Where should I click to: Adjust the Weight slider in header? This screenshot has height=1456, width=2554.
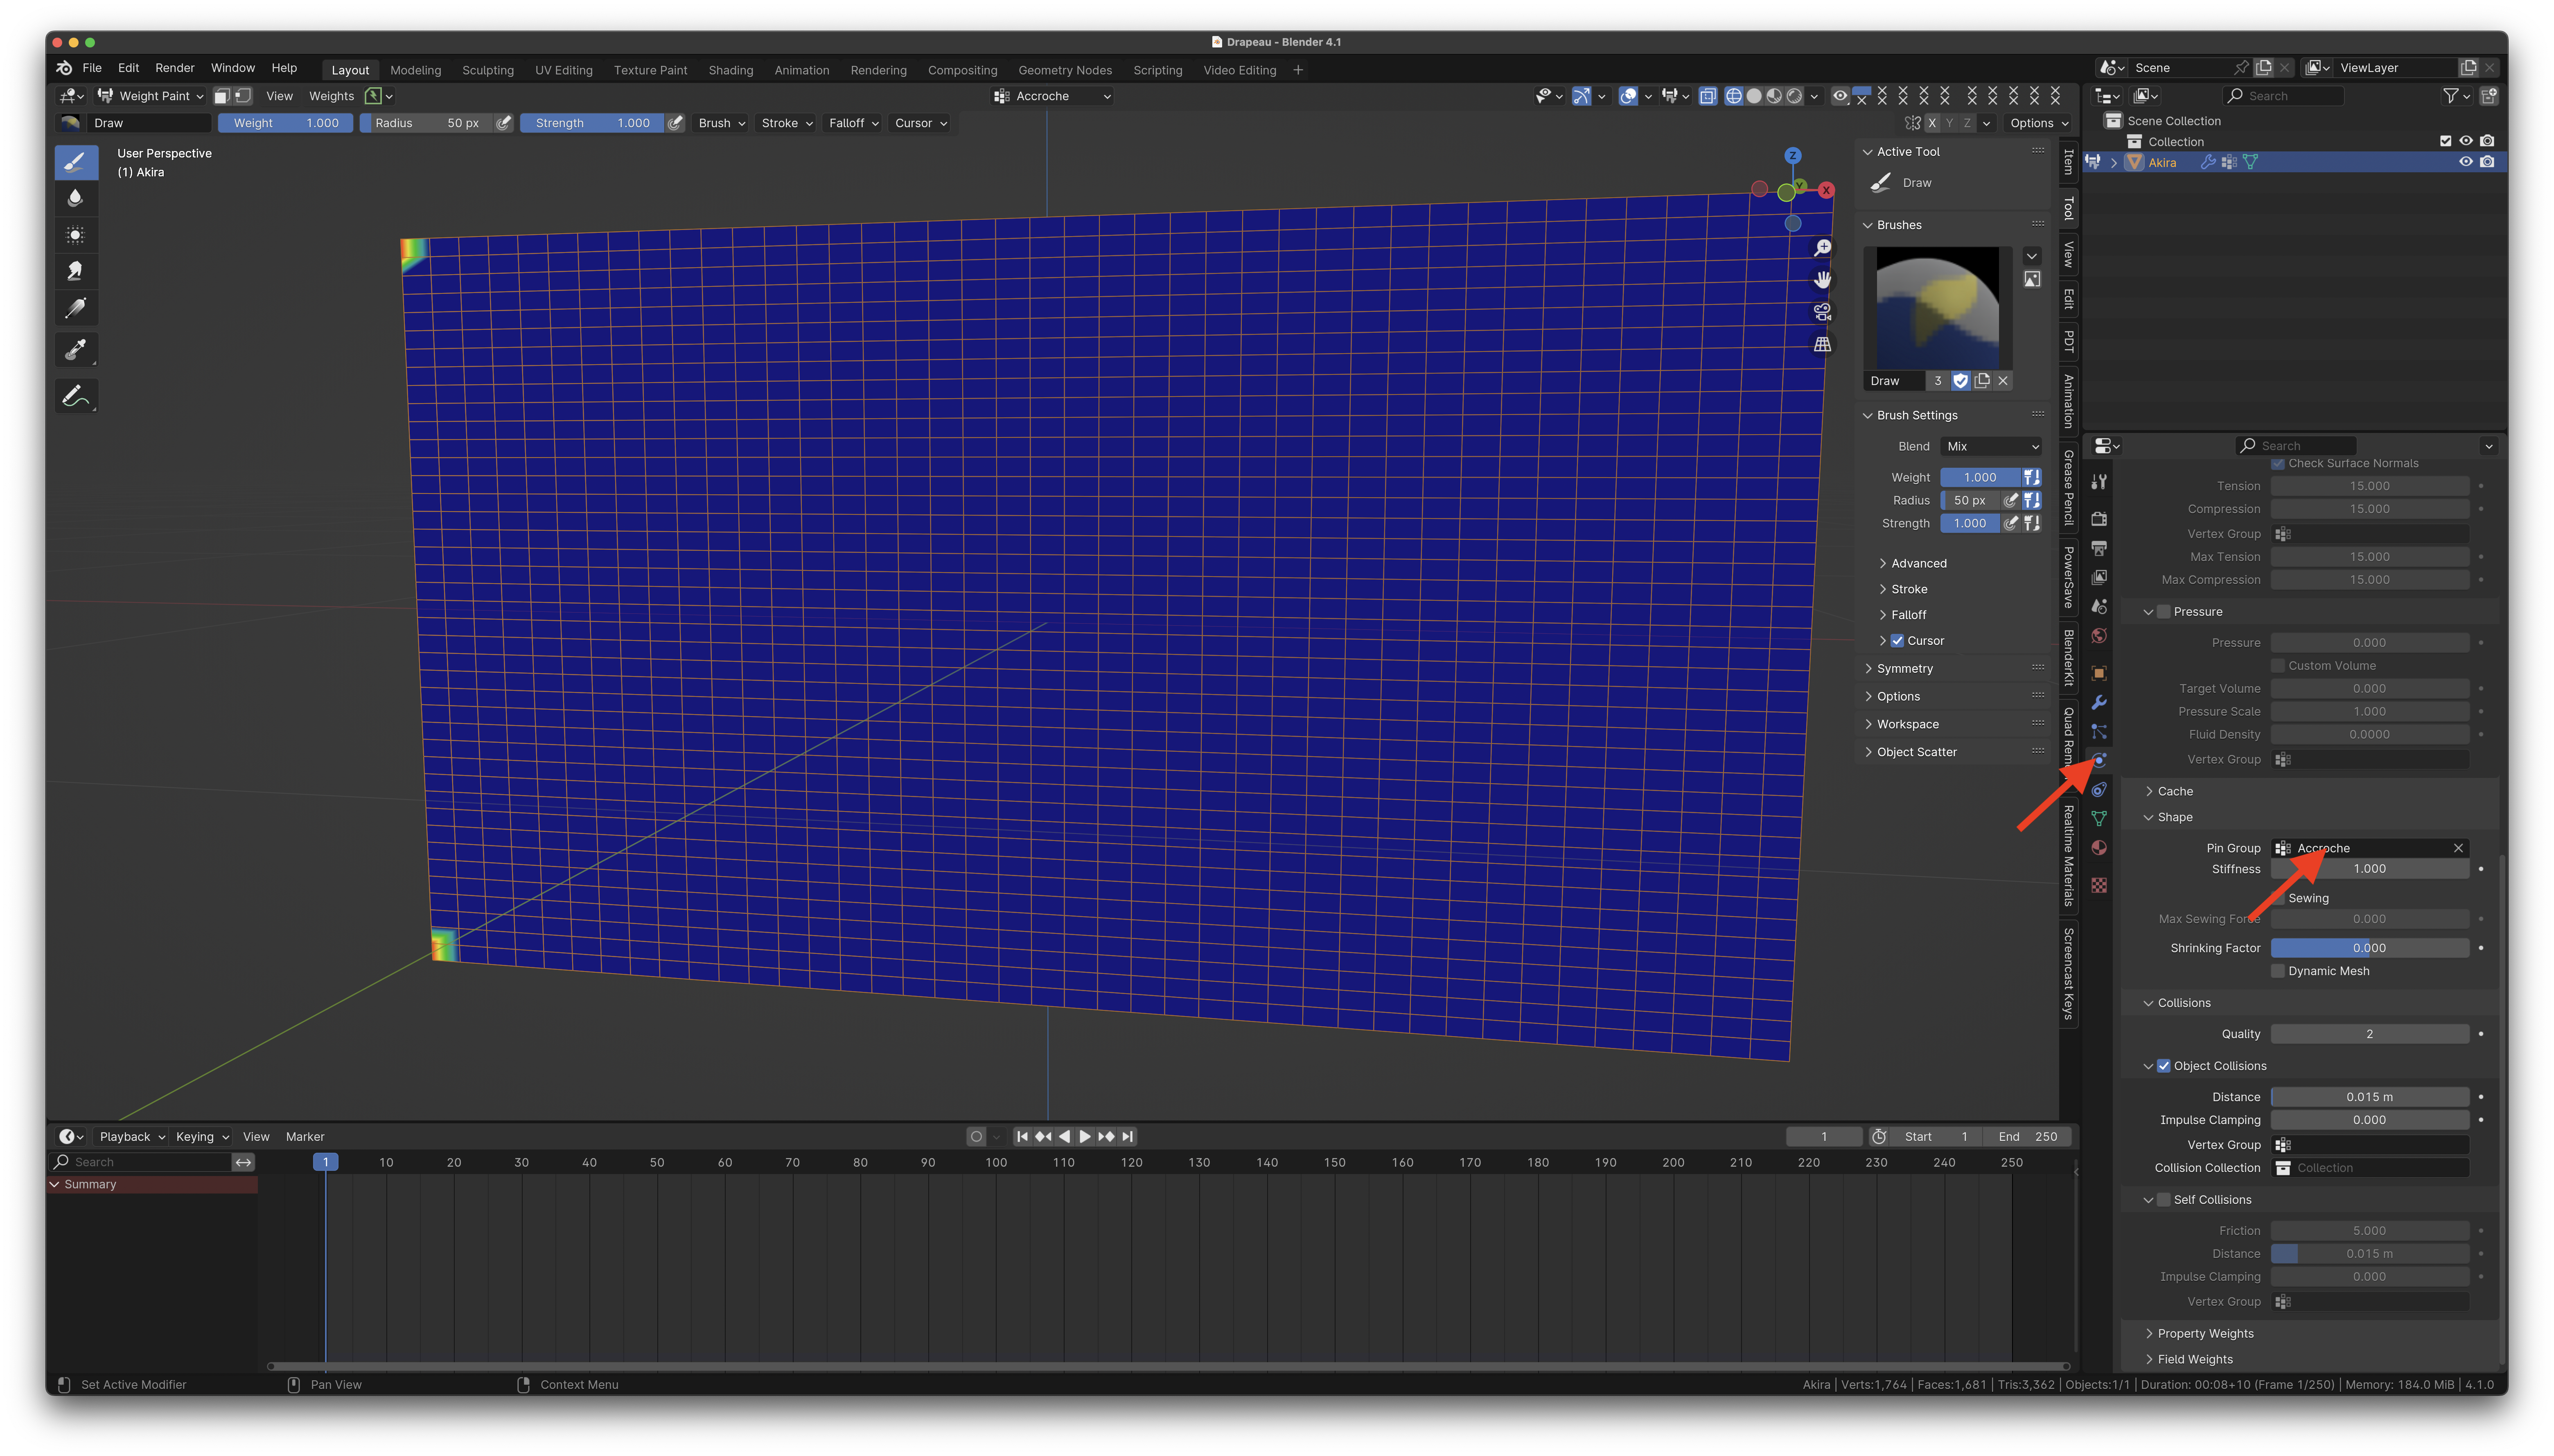point(286,123)
